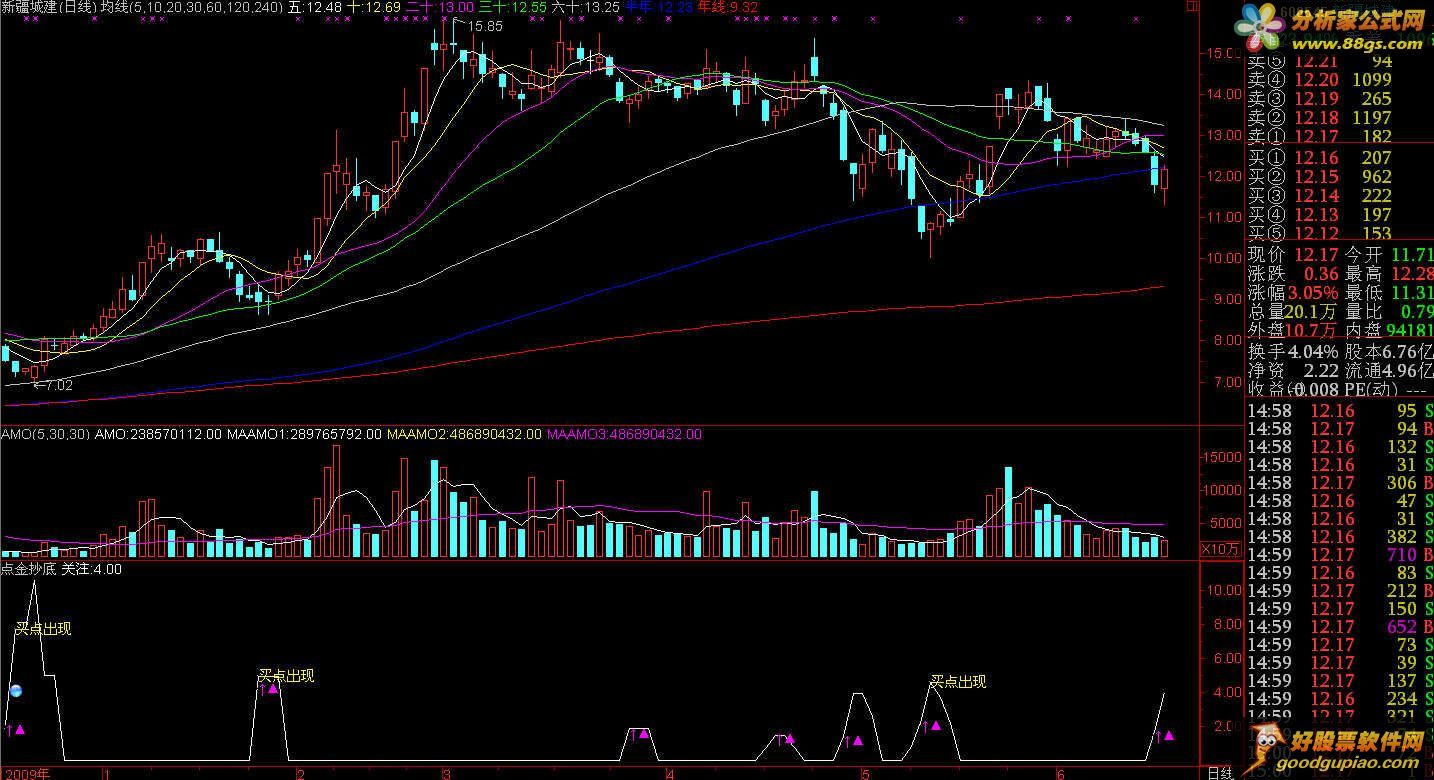
Task: Click the 15000 volume axis label
Action: 1222,456
